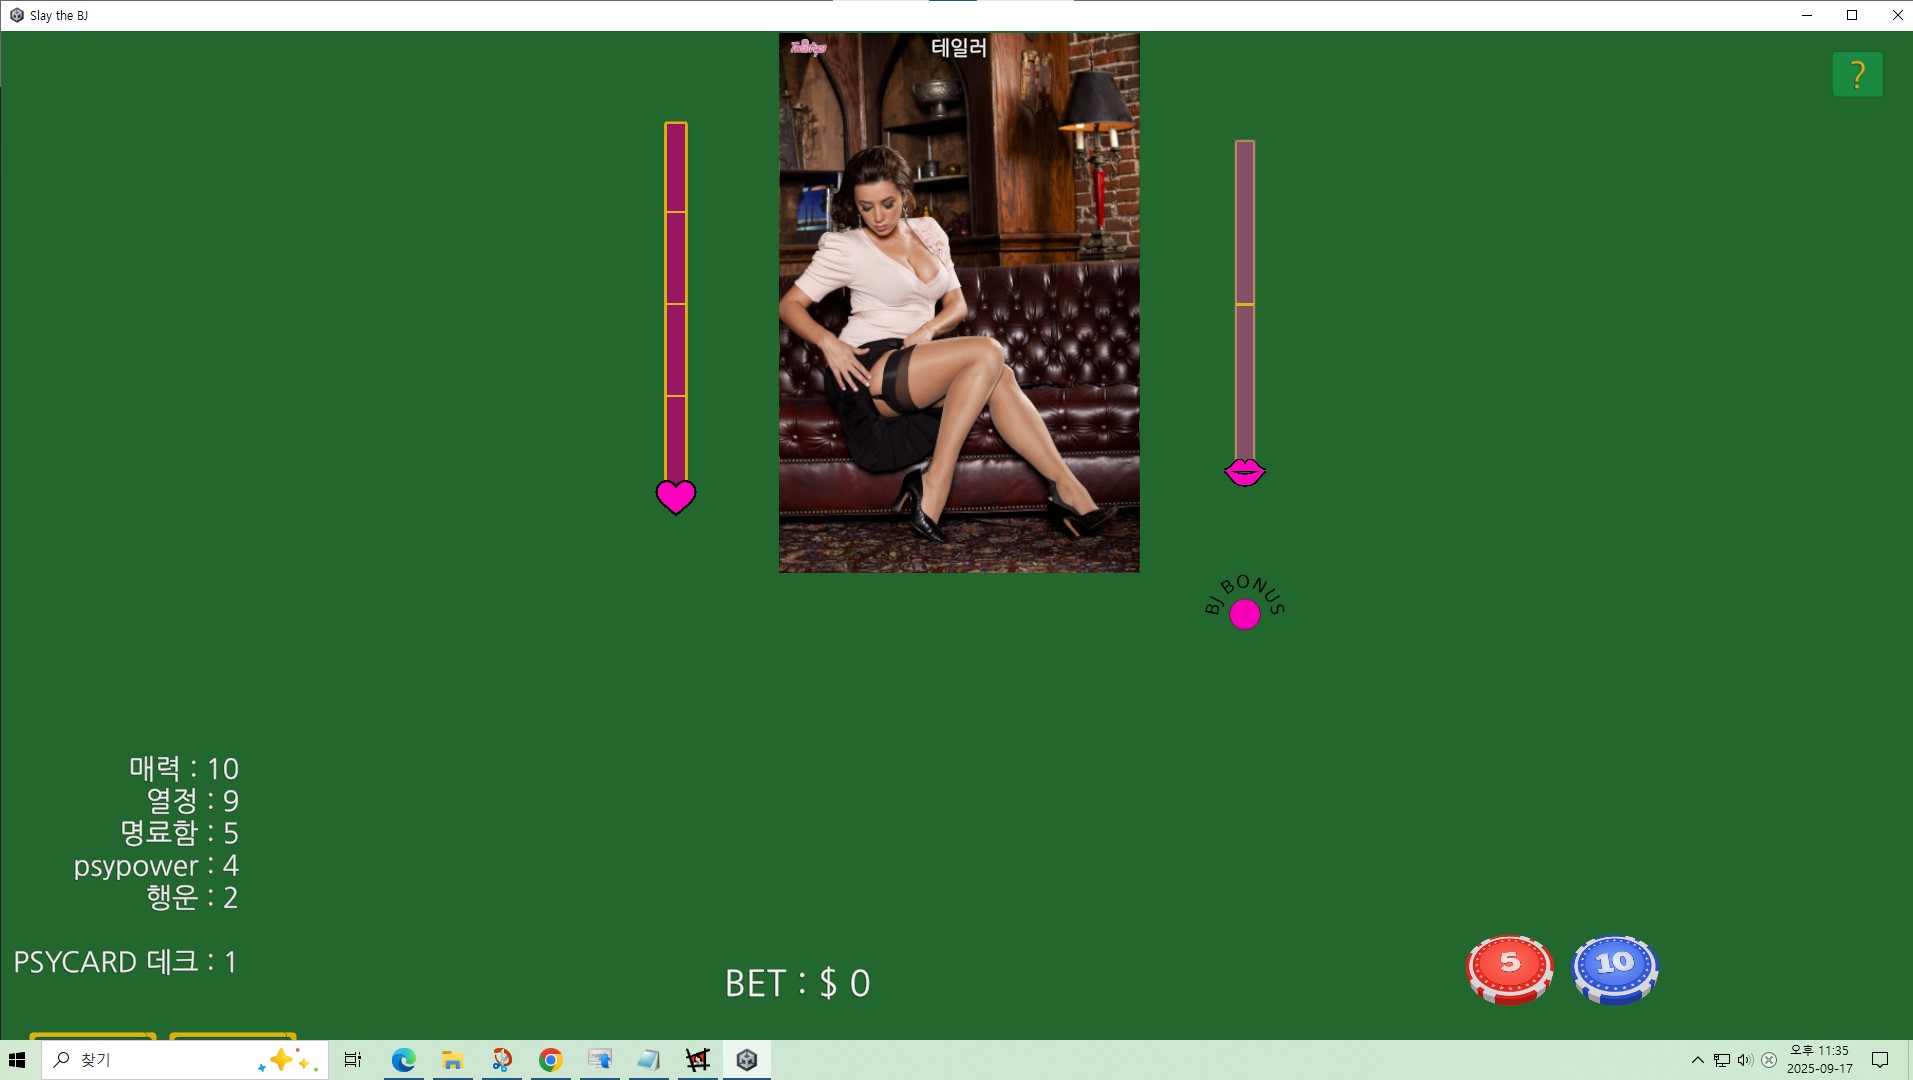Image resolution: width=1913 pixels, height=1080 pixels.
Task: Click the blue 10 betting chip
Action: (x=1614, y=969)
